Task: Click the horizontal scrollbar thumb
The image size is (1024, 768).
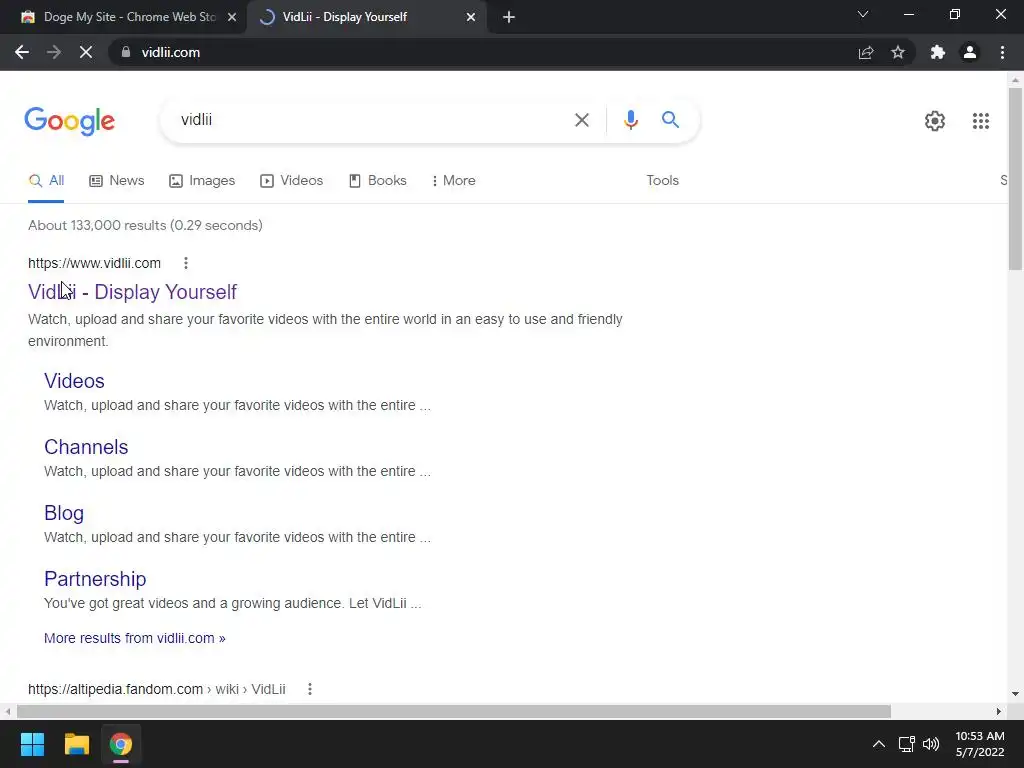Action: [x=454, y=711]
